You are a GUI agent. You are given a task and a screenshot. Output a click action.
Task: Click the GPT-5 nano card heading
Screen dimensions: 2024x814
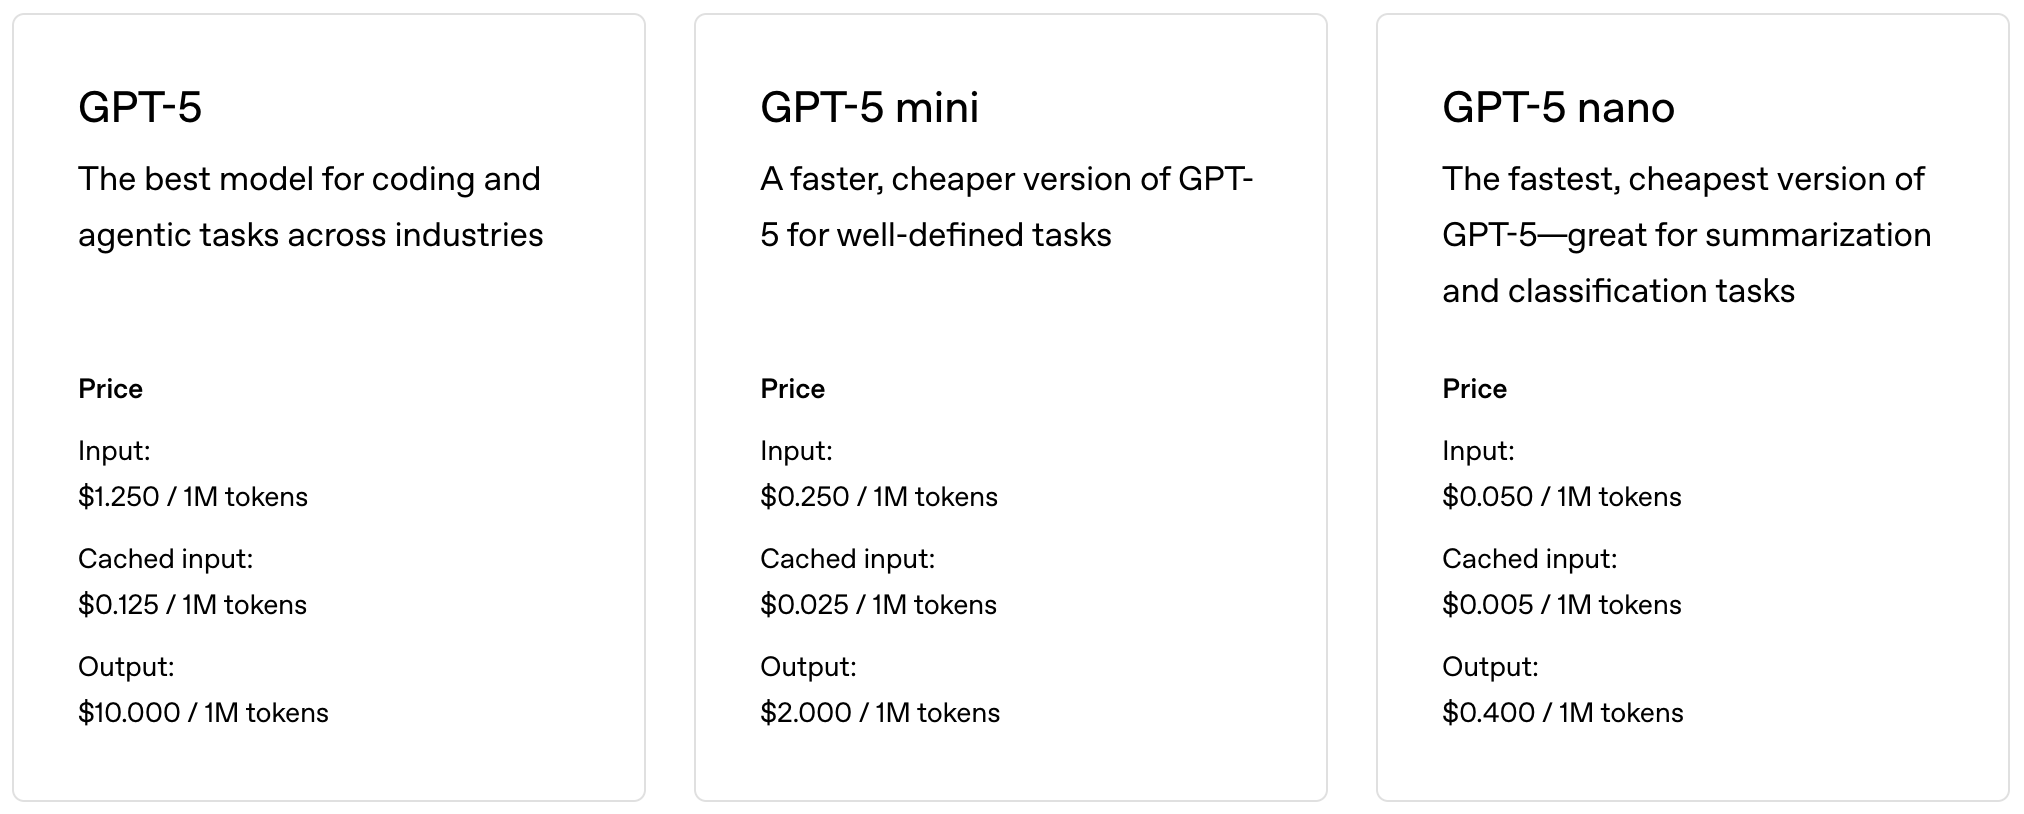point(1558,107)
